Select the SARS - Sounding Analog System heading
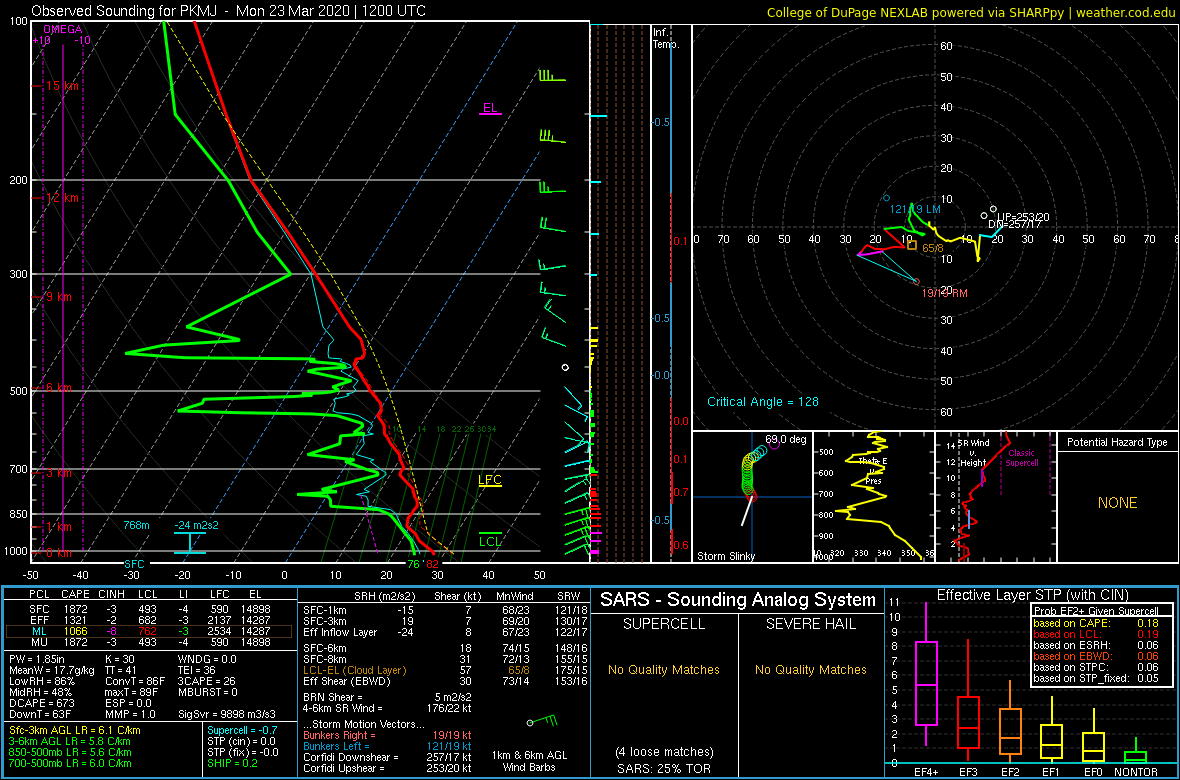The height and width of the screenshot is (780, 1180). pyautogui.click(x=738, y=600)
